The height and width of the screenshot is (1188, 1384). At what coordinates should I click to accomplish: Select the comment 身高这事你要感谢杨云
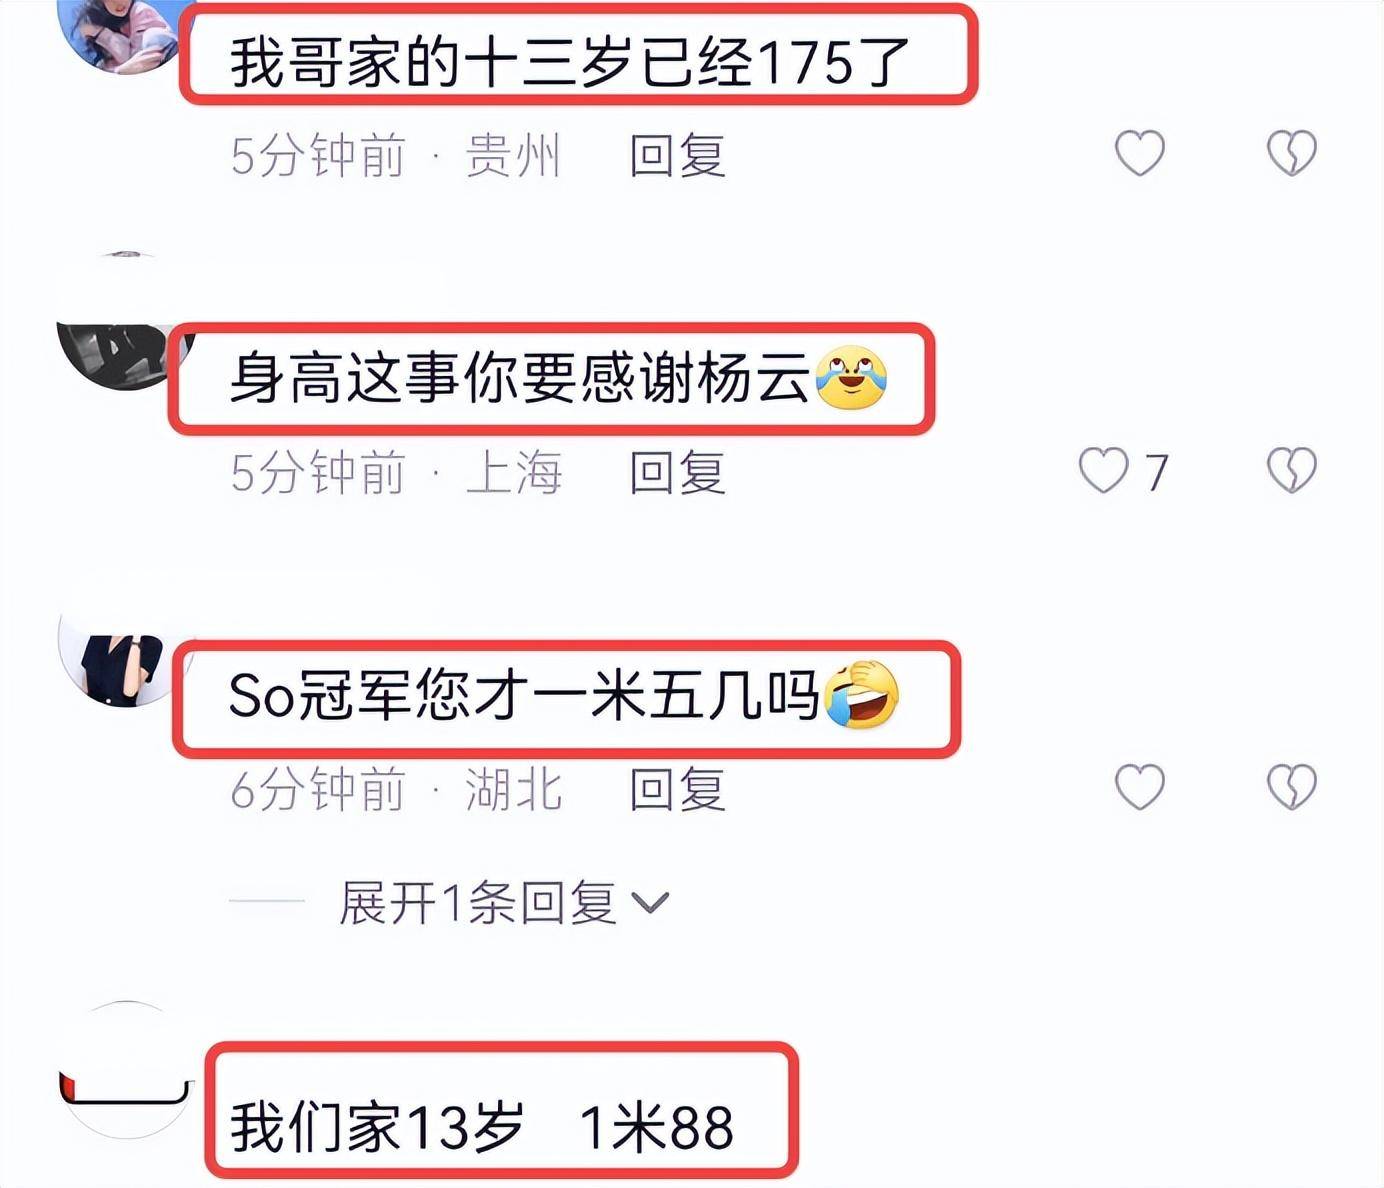(558, 378)
